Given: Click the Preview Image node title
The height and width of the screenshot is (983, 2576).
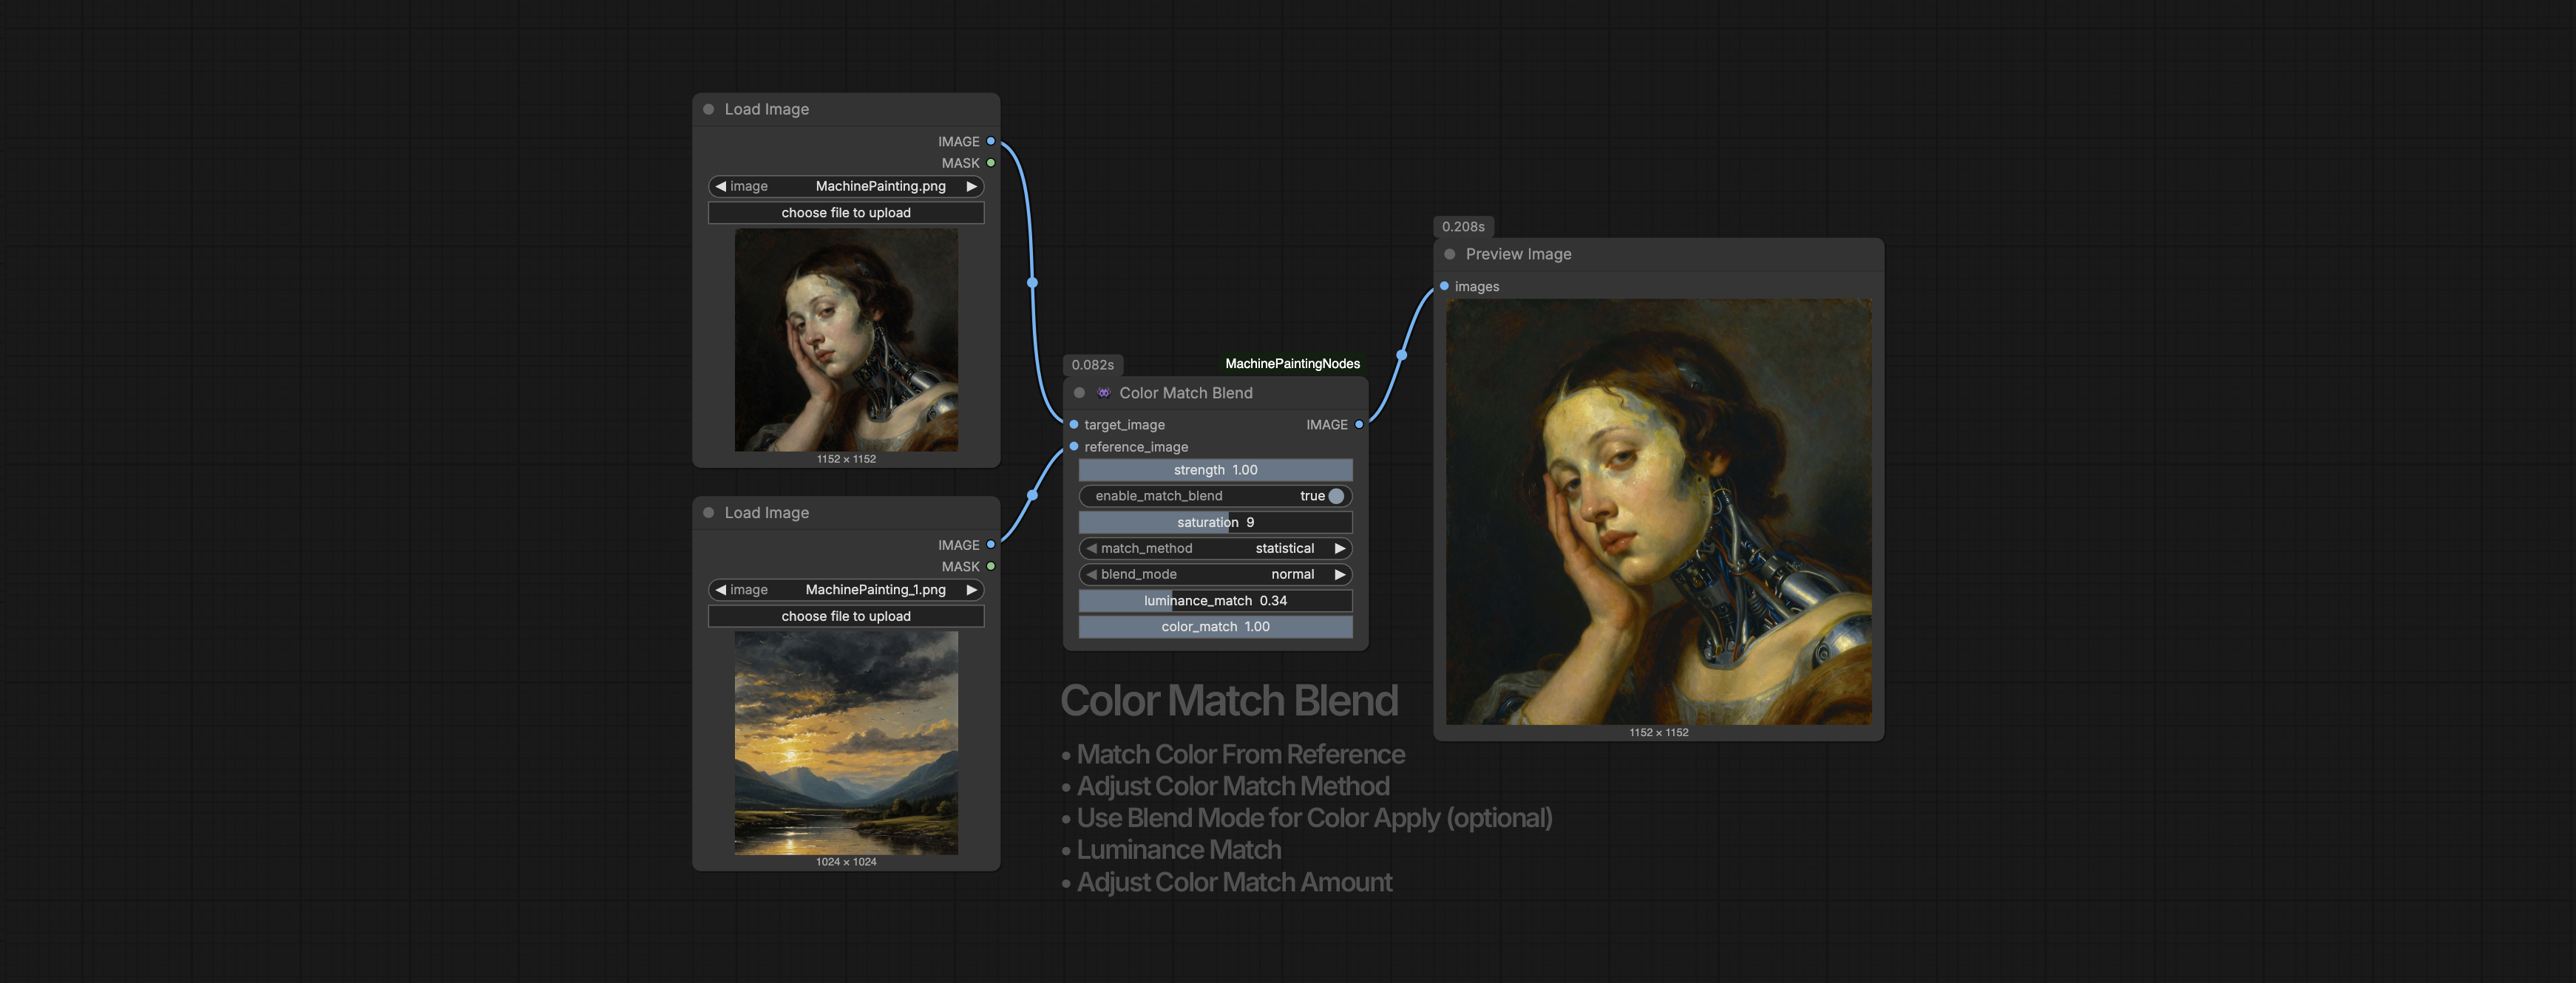Looking at the screenshot, I should (x=1518, y=254).
